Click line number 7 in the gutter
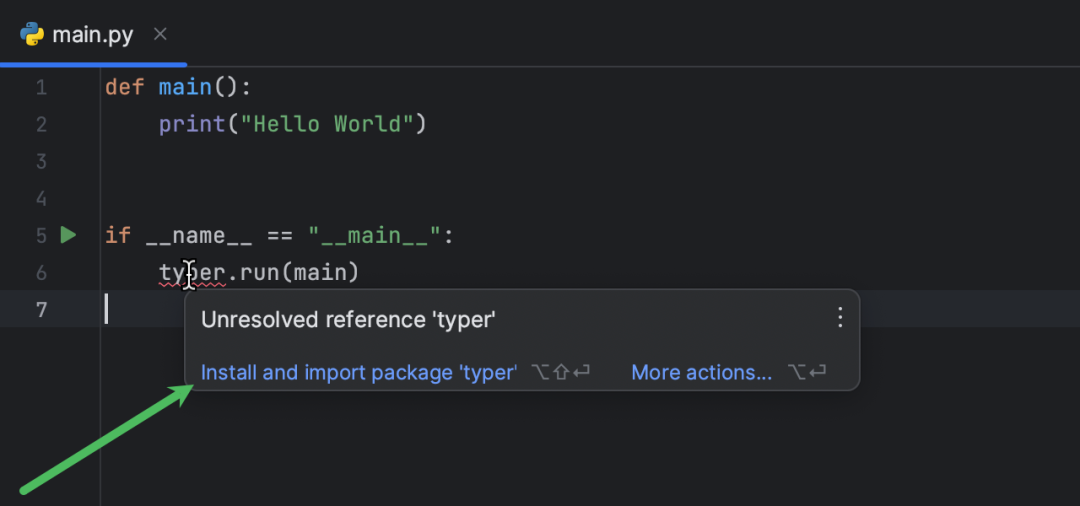The height and width of the screenshot is (506, 1080). click(41, 310)
